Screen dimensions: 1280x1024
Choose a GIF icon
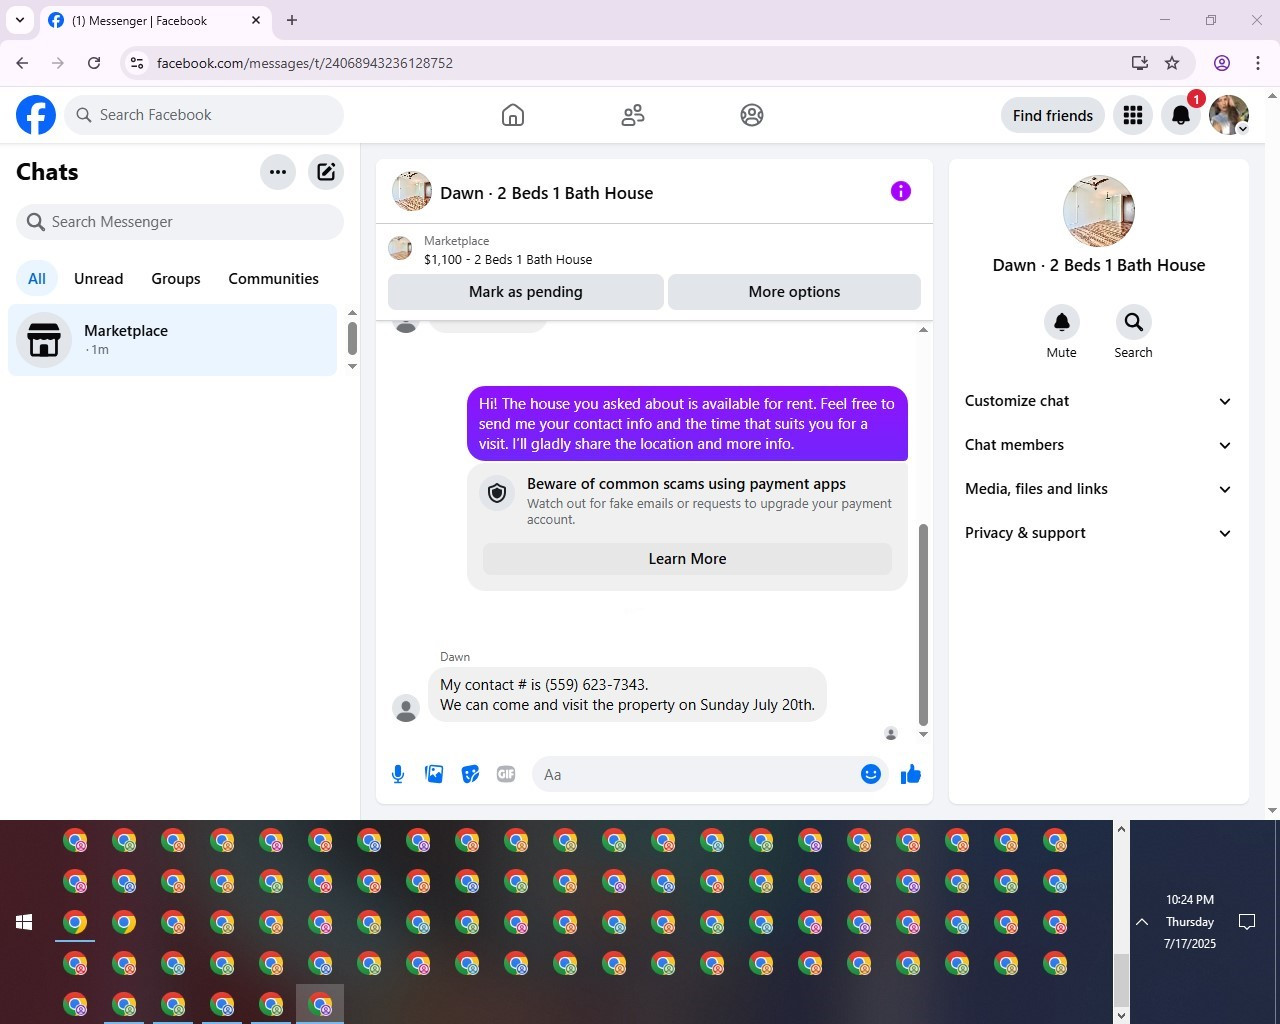click(x=506, y=774)
